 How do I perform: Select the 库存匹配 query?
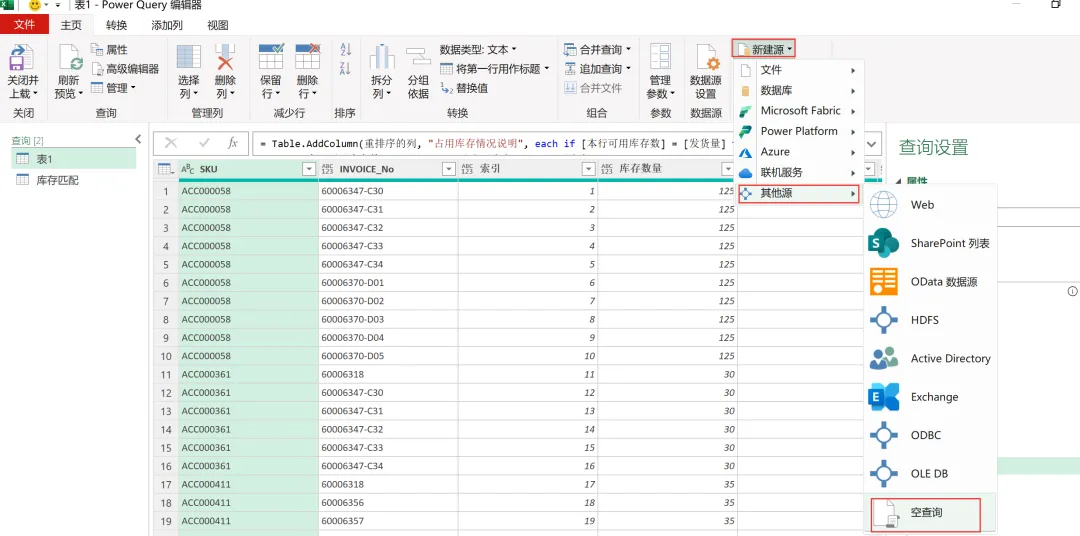(x=74, y=180)
